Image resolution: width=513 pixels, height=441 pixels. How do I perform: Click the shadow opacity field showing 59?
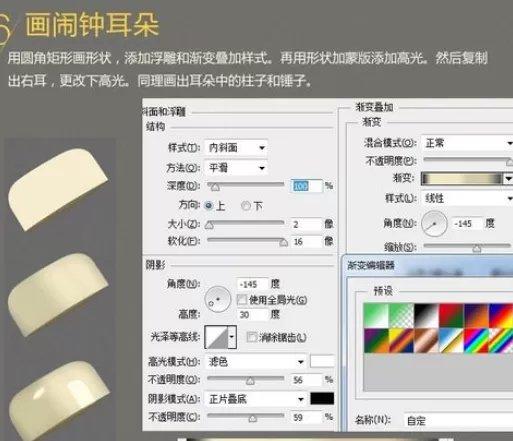(306, 417)
